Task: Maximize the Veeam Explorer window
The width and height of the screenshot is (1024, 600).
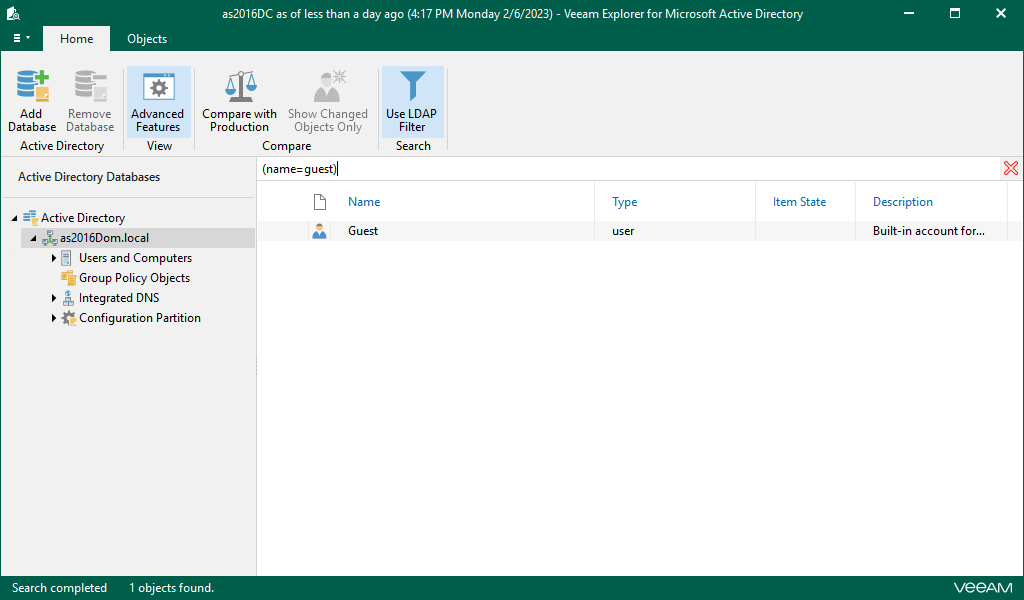Action: tap(955, 13)
